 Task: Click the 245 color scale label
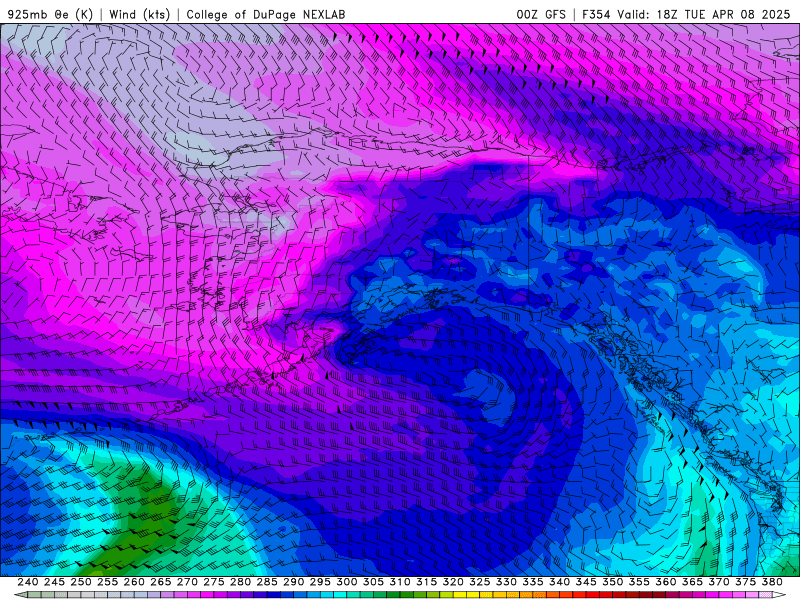[x=54, y=582]
